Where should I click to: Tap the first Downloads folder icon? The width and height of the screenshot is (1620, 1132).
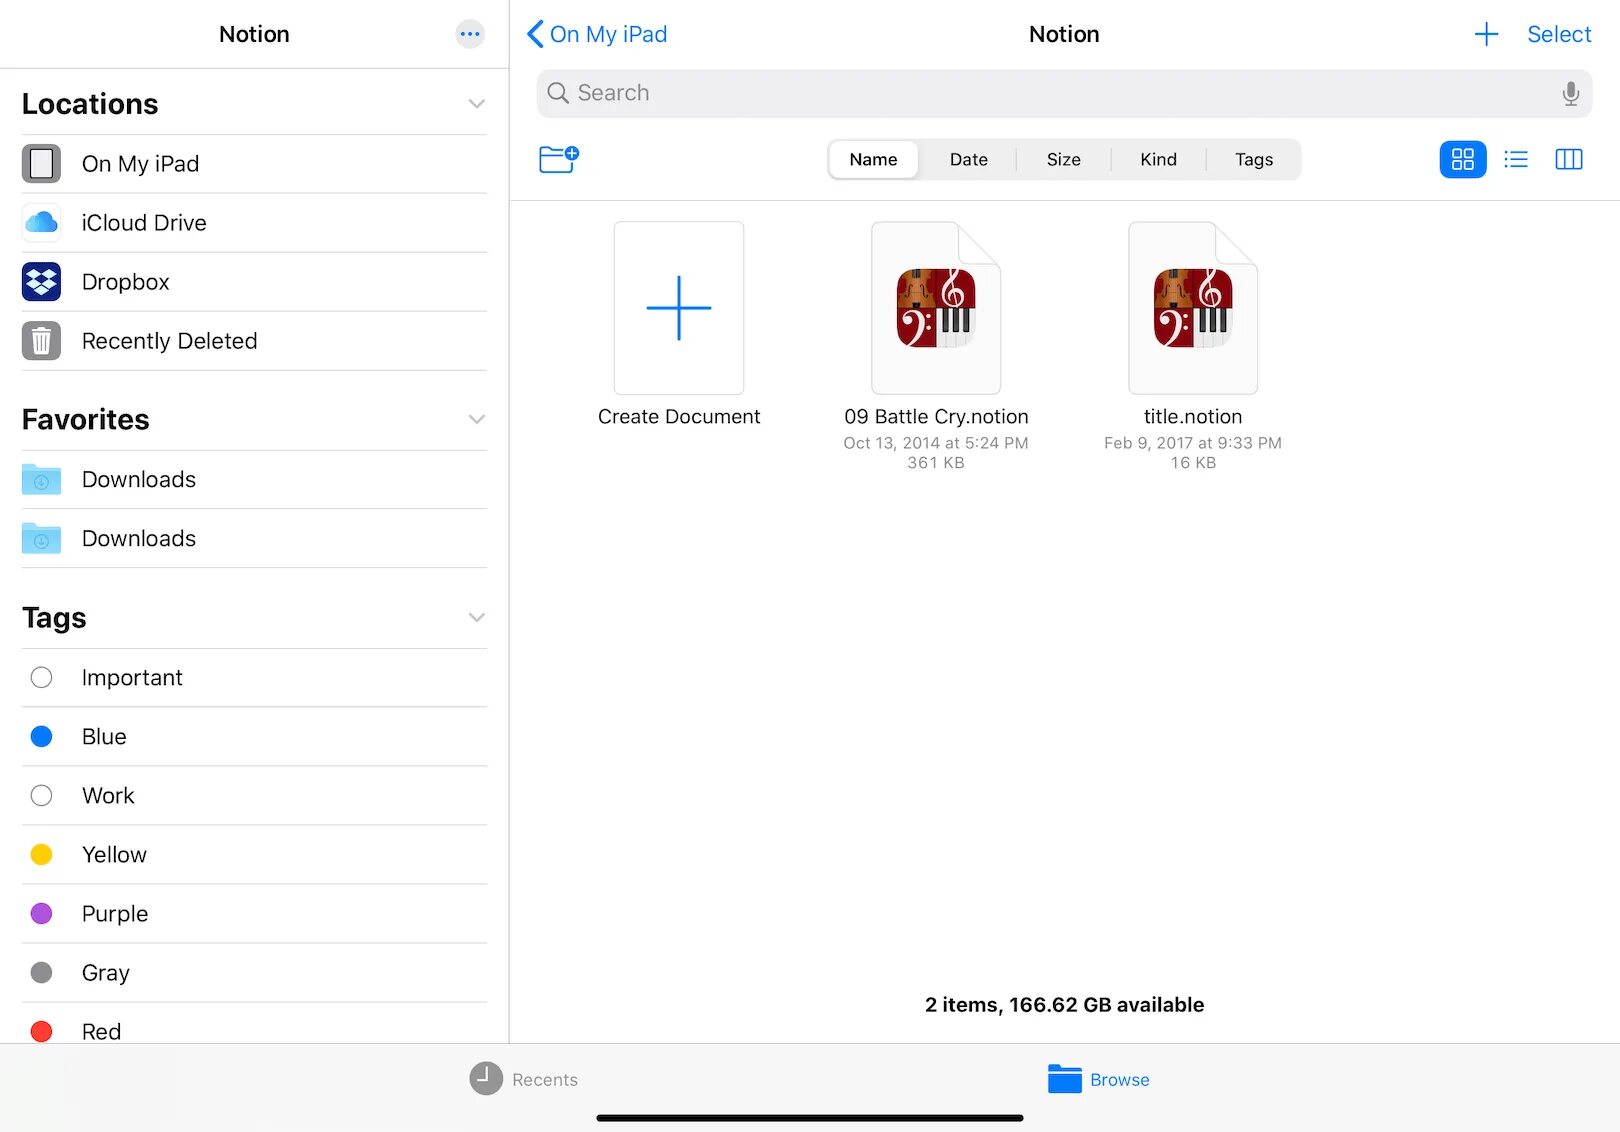coord(41,480)
